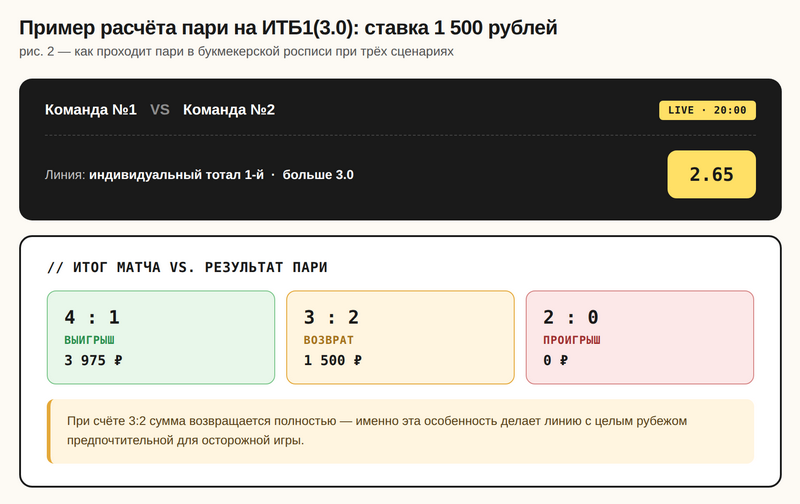Click the 0 ₽ loss amount
800x504 pixels.
(555, 360)
